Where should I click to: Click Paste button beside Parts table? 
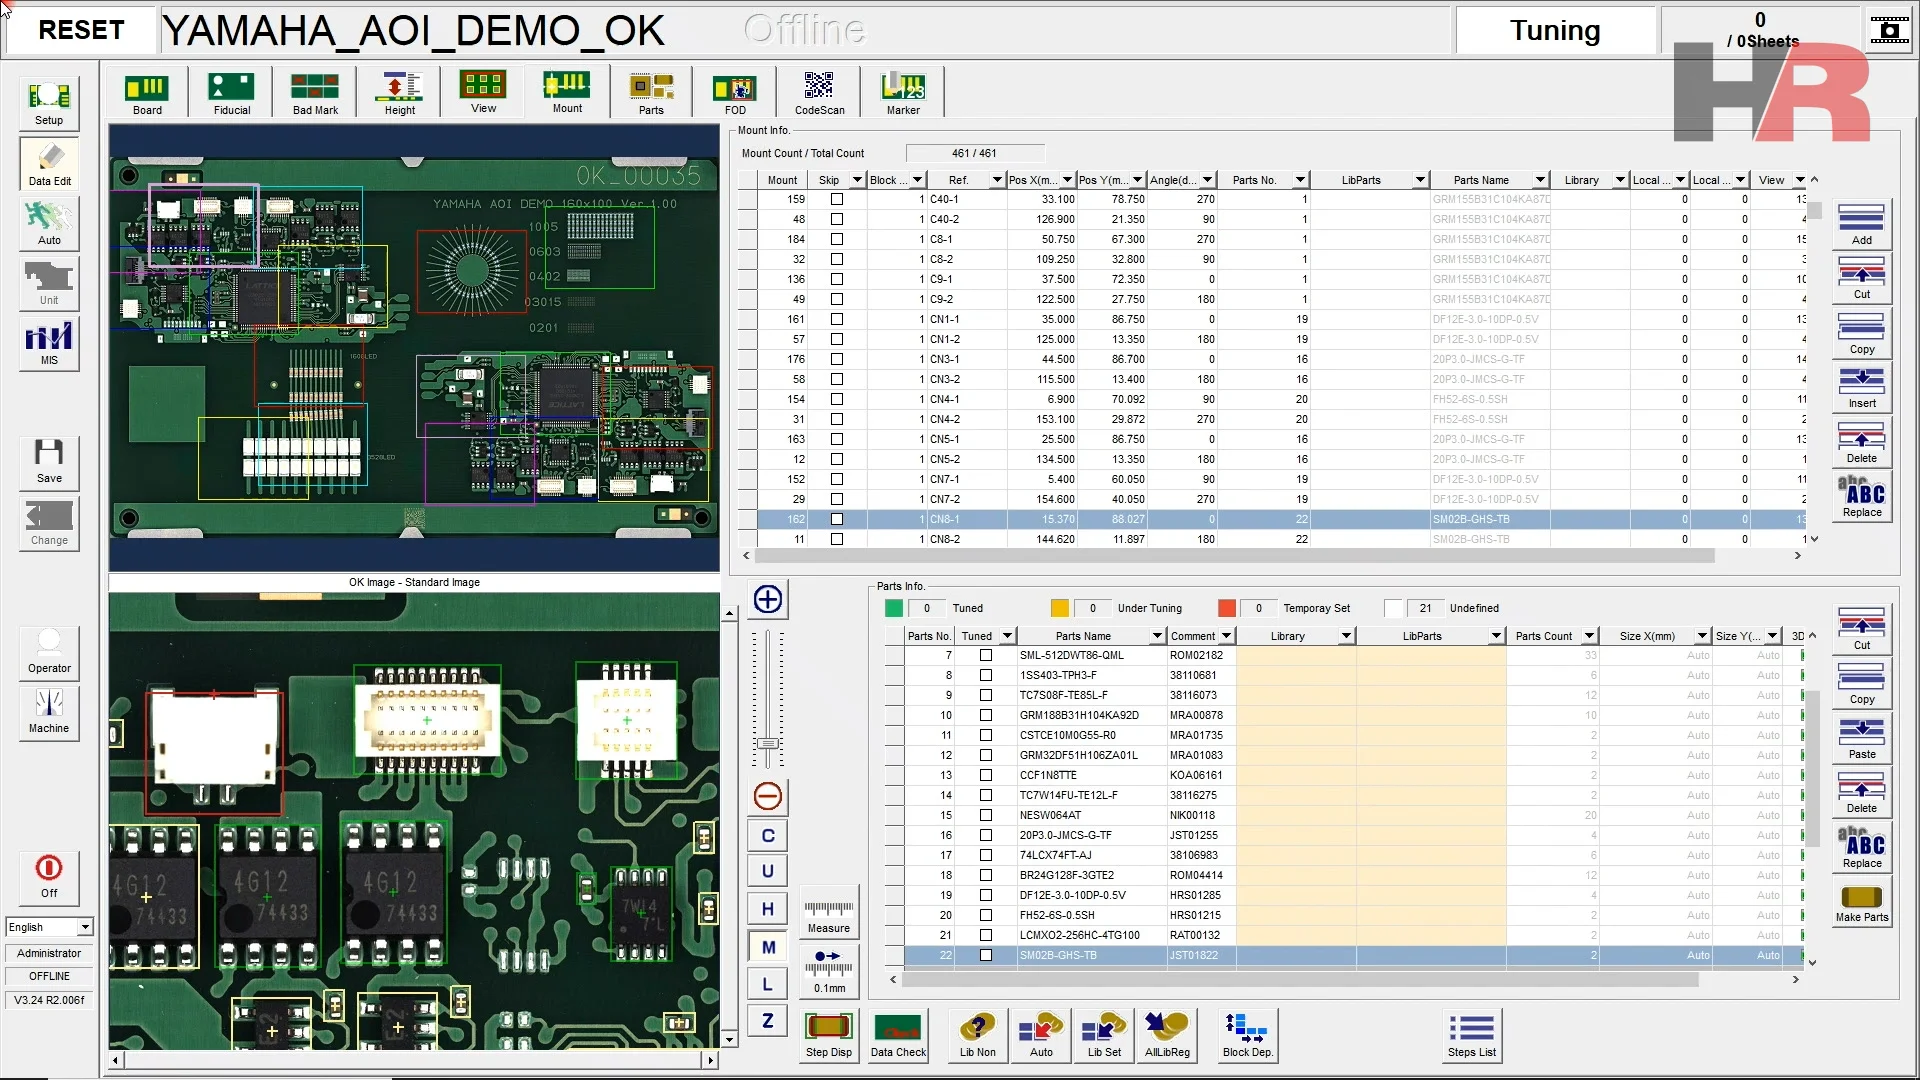[1862, 739]
